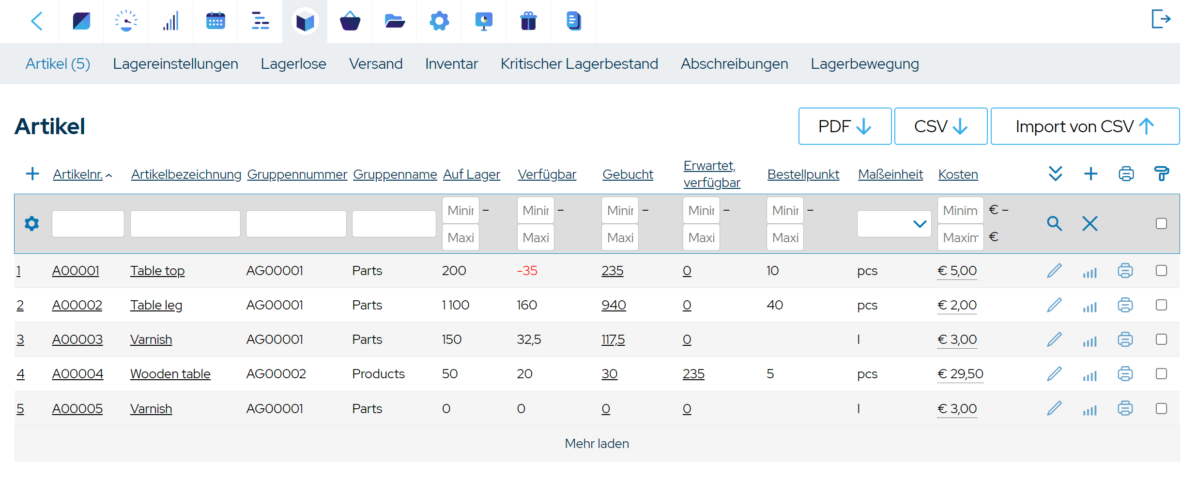
Task: Click the gear icon in filter row
Action: click(31, 224)
